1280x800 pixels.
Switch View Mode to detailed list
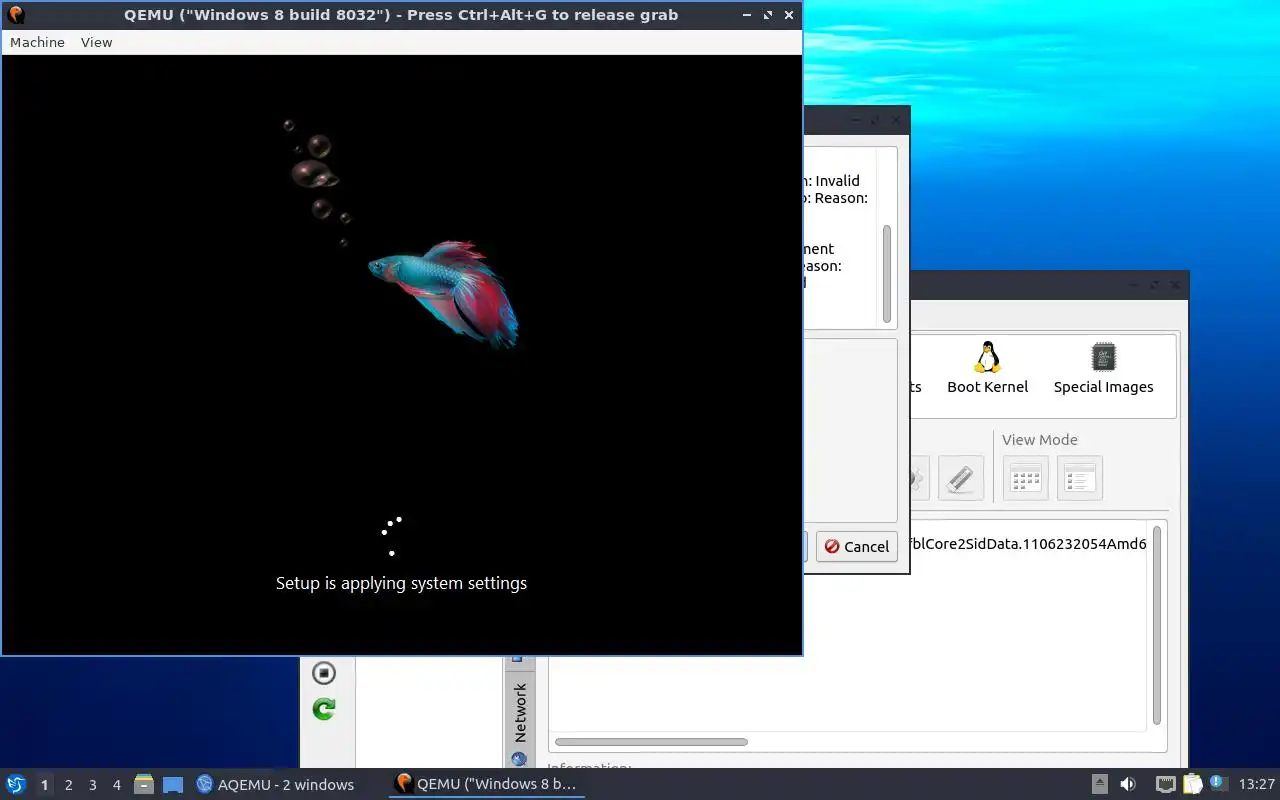[1079, 478]
